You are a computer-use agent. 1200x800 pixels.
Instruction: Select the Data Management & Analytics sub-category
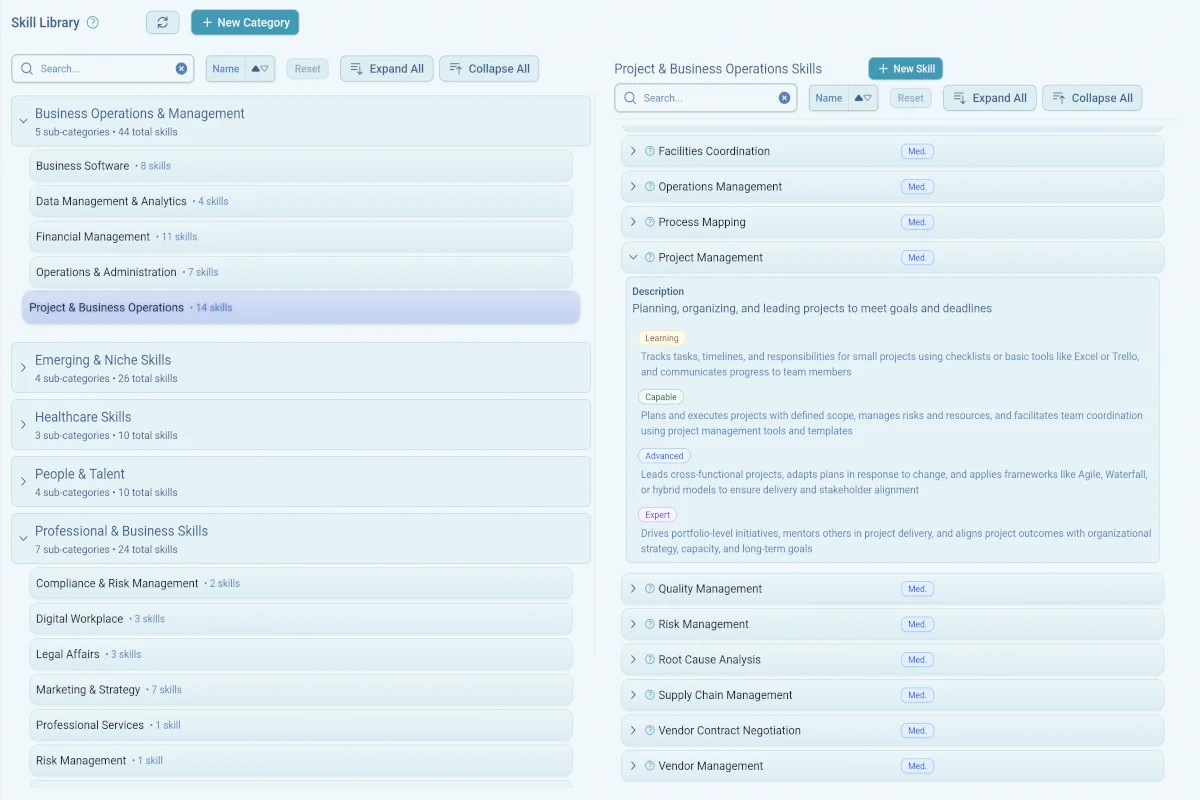(301, 201)
